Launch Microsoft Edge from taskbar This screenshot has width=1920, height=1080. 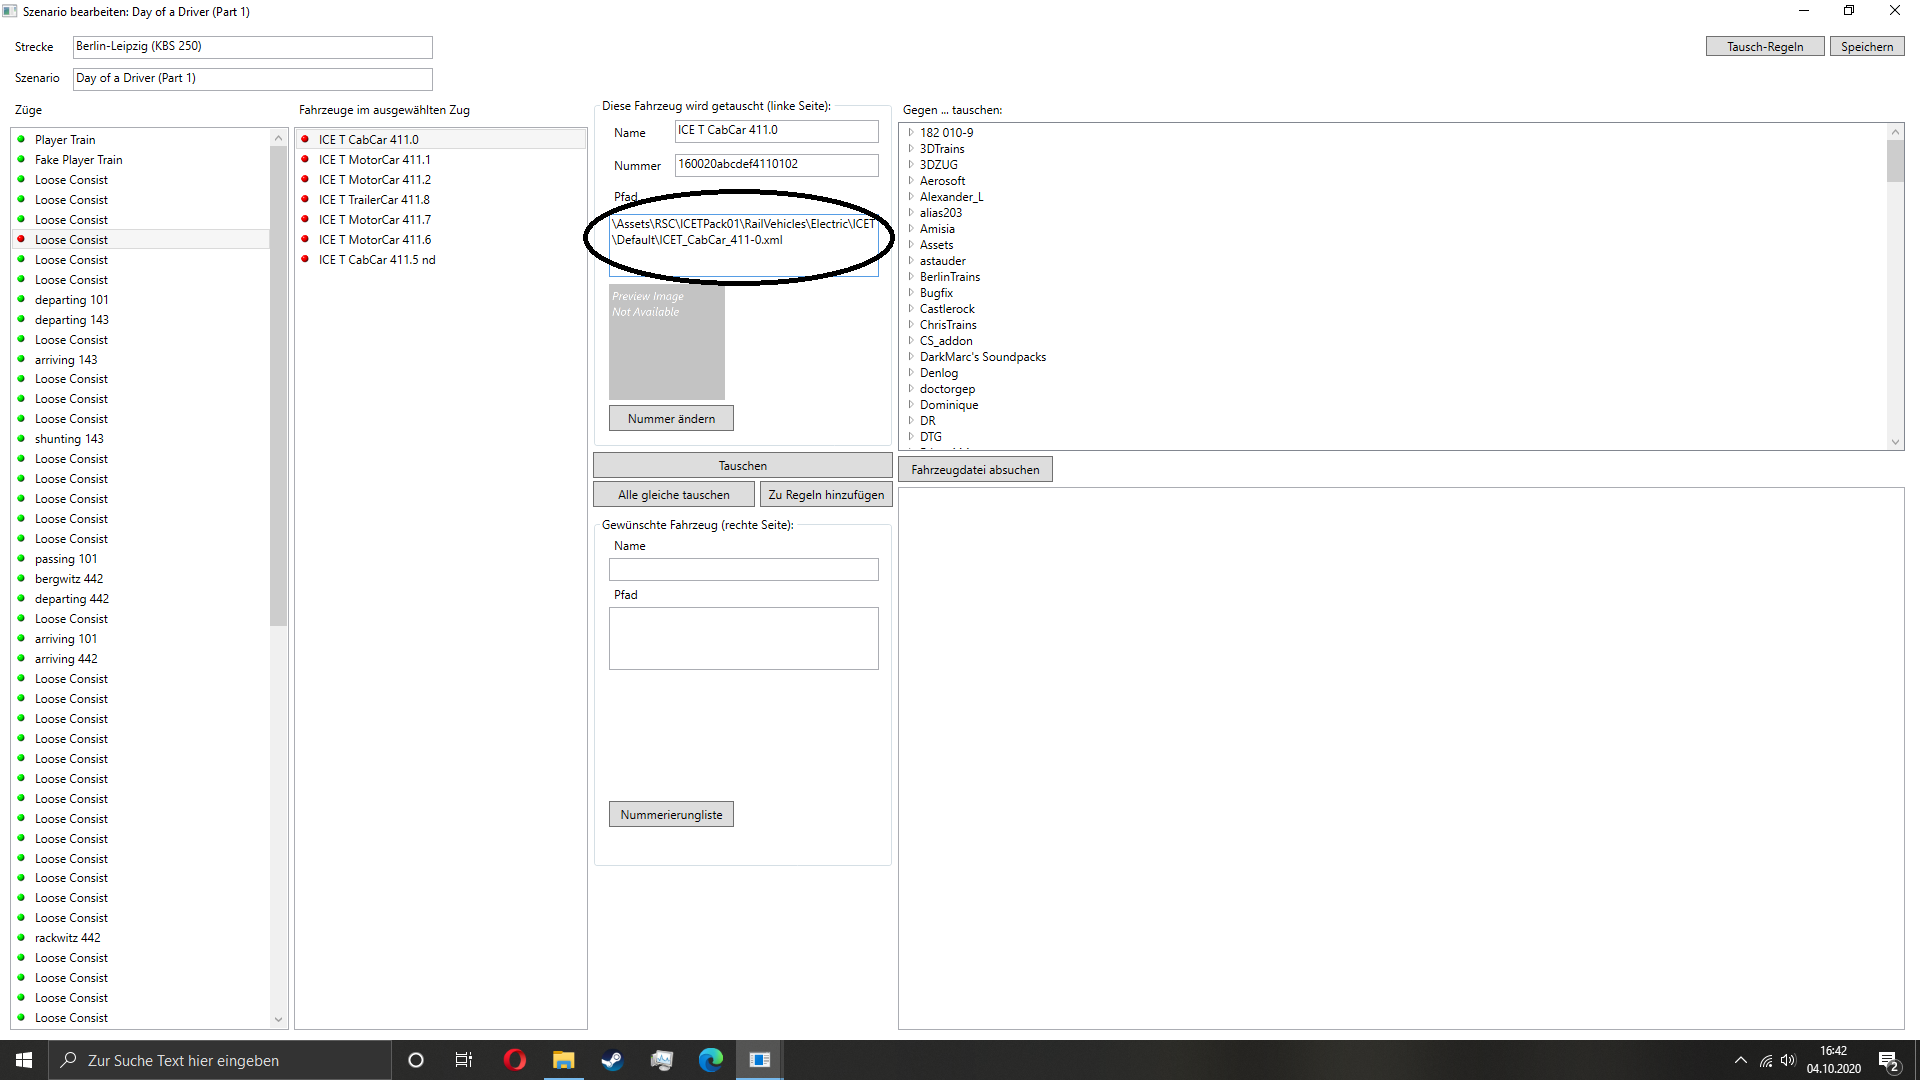tap(710, 1060)
